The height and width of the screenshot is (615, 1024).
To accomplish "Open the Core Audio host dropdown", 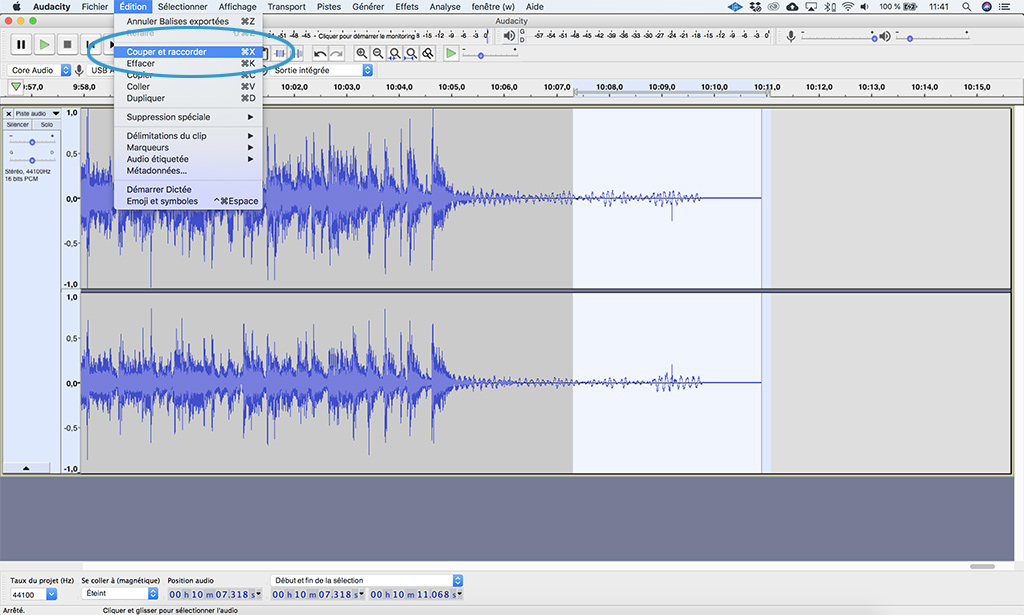I will pos(39,70).
